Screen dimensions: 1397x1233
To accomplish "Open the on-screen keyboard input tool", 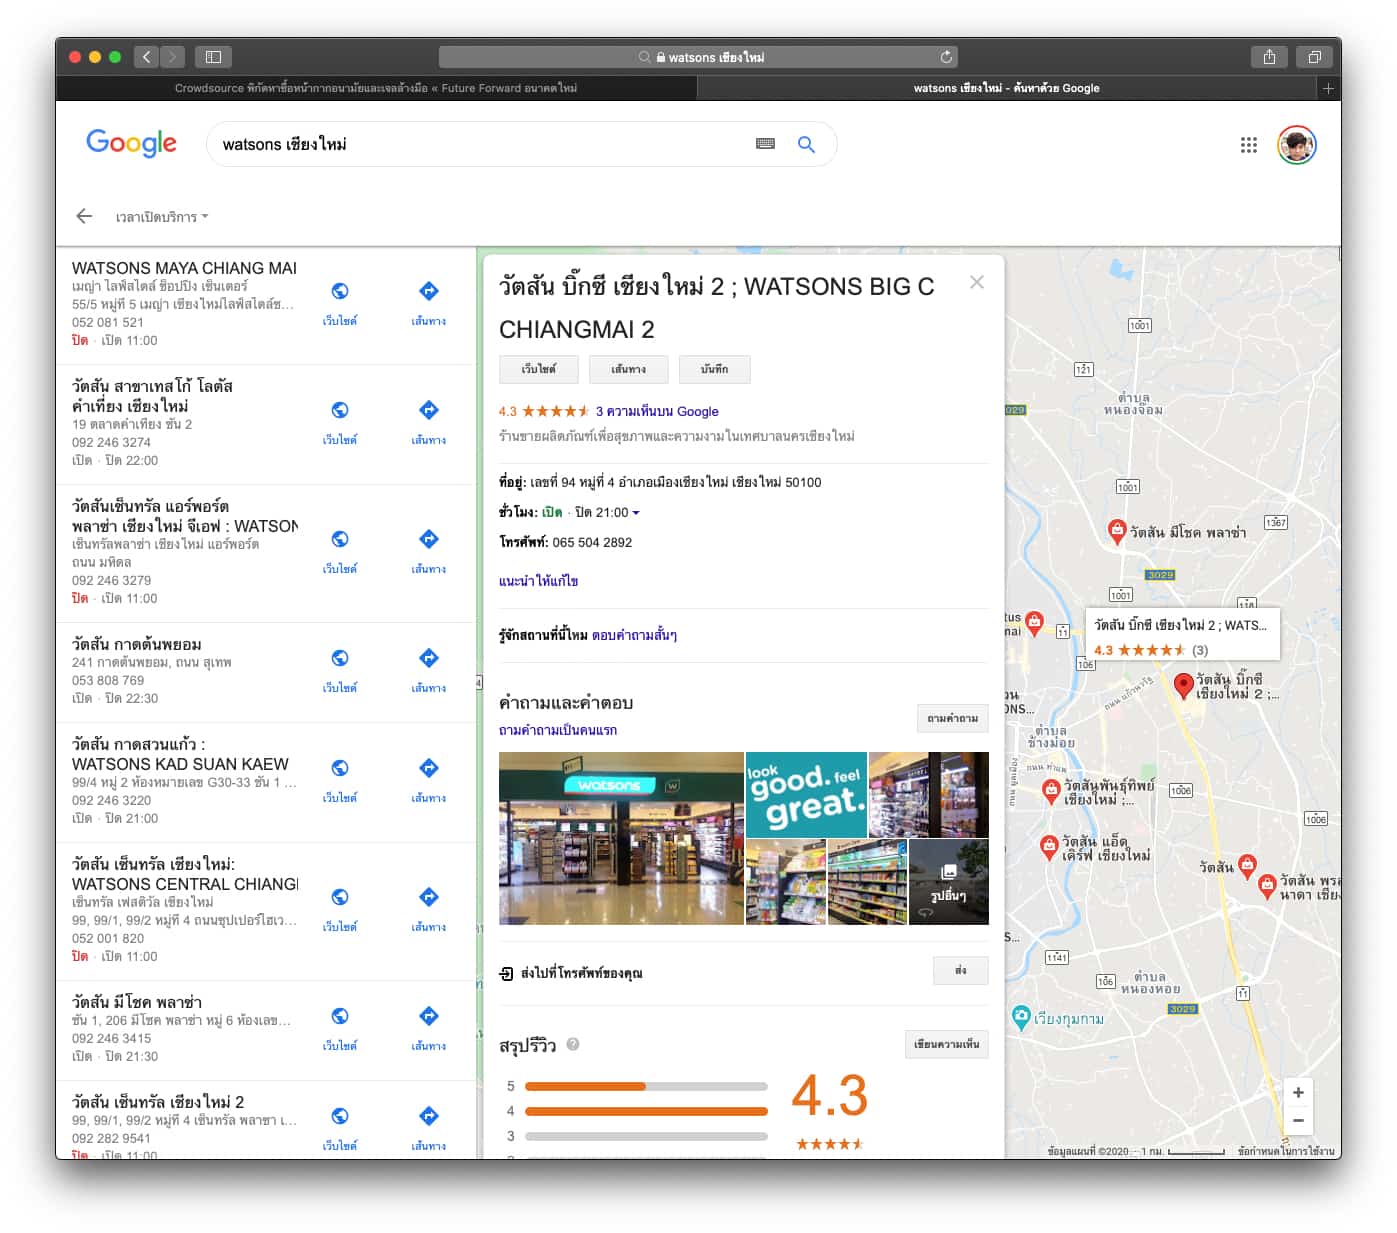I will click(x=765, y=144).
